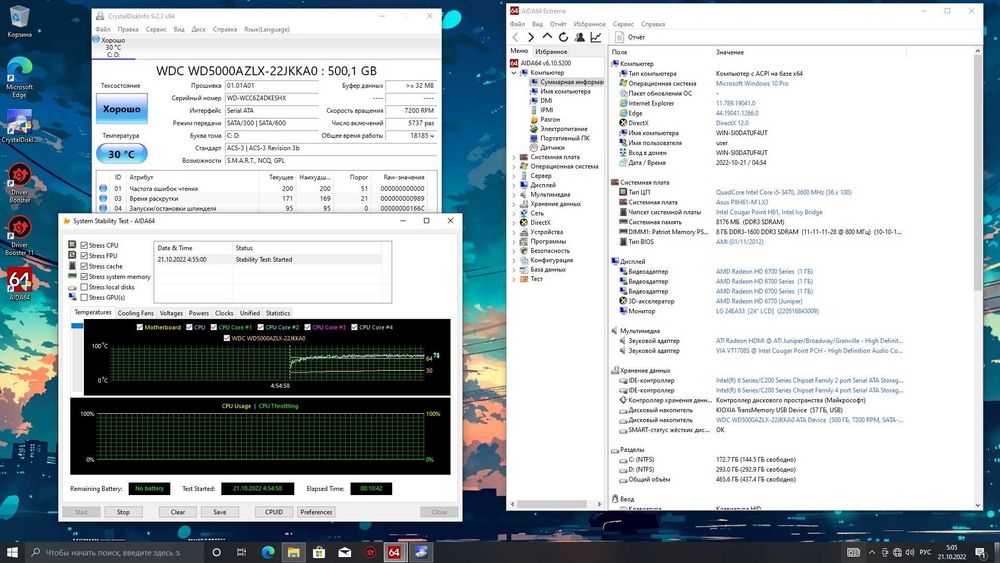The image size is (1000, 563).
Task: Expand Хранение данных tree node
Action: [514, 204]
